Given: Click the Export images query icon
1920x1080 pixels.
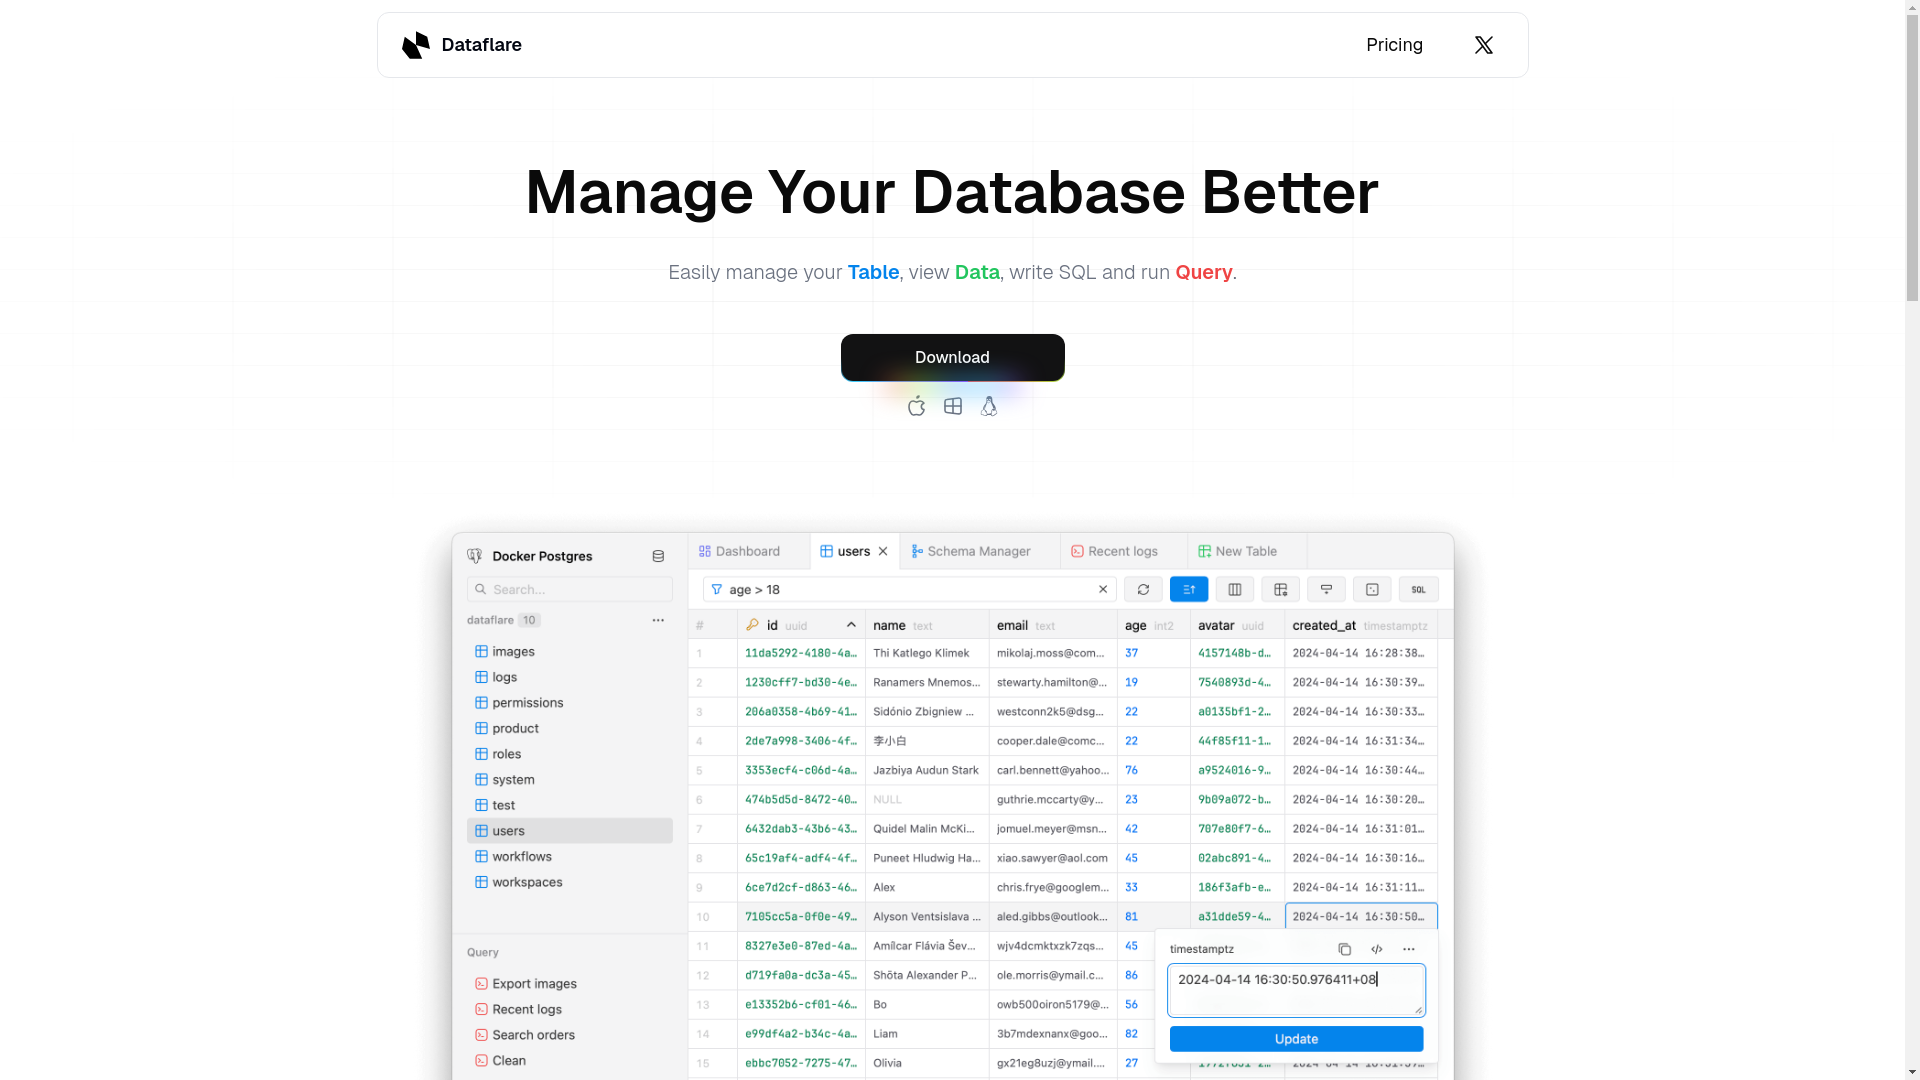Looking at the screenshot, I should coord(481,984).
